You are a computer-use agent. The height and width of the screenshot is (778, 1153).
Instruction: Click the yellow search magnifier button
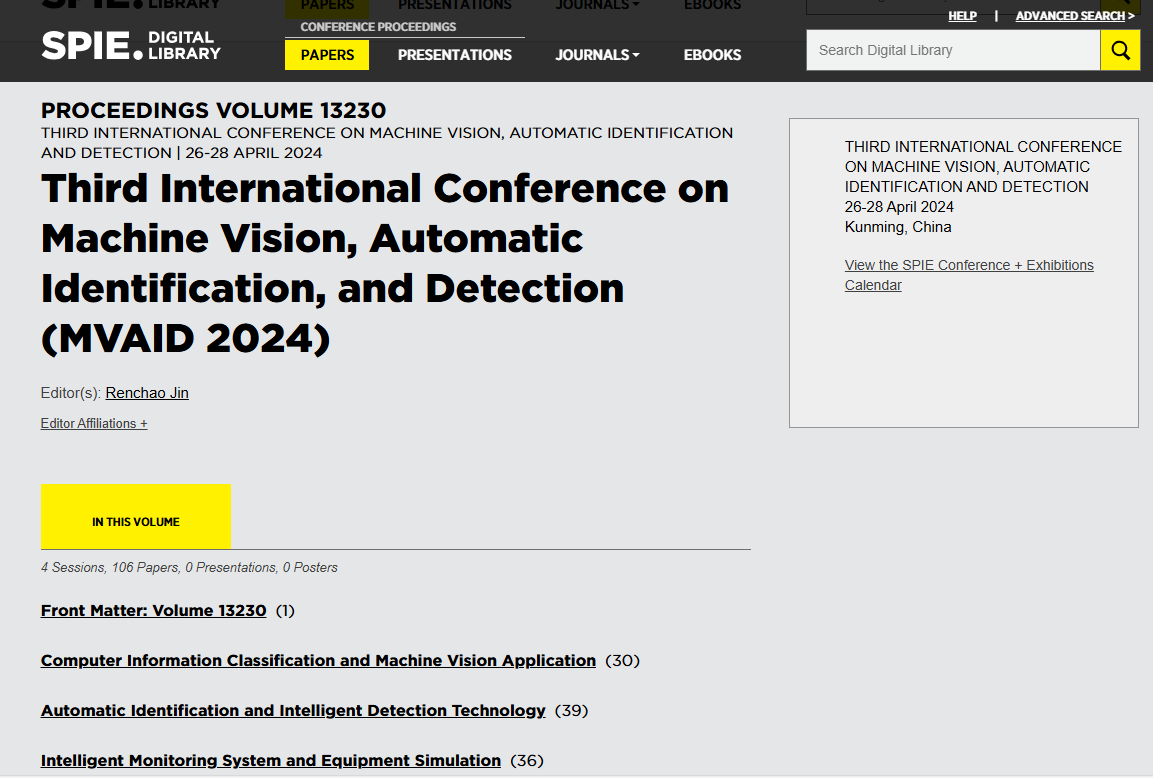[x=1120, y=50]
